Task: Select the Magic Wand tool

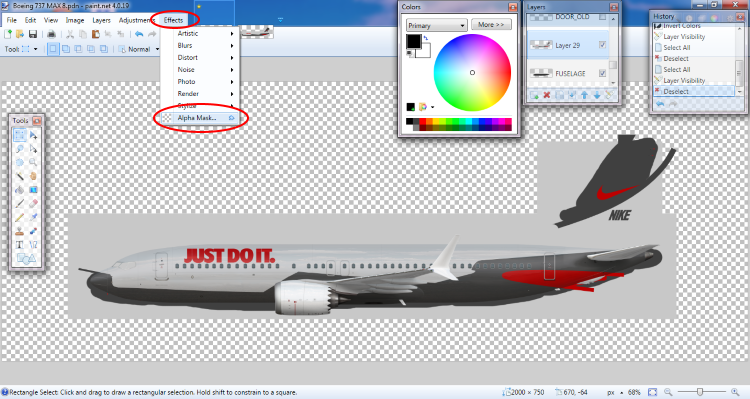Action: [x=20, y=176]
